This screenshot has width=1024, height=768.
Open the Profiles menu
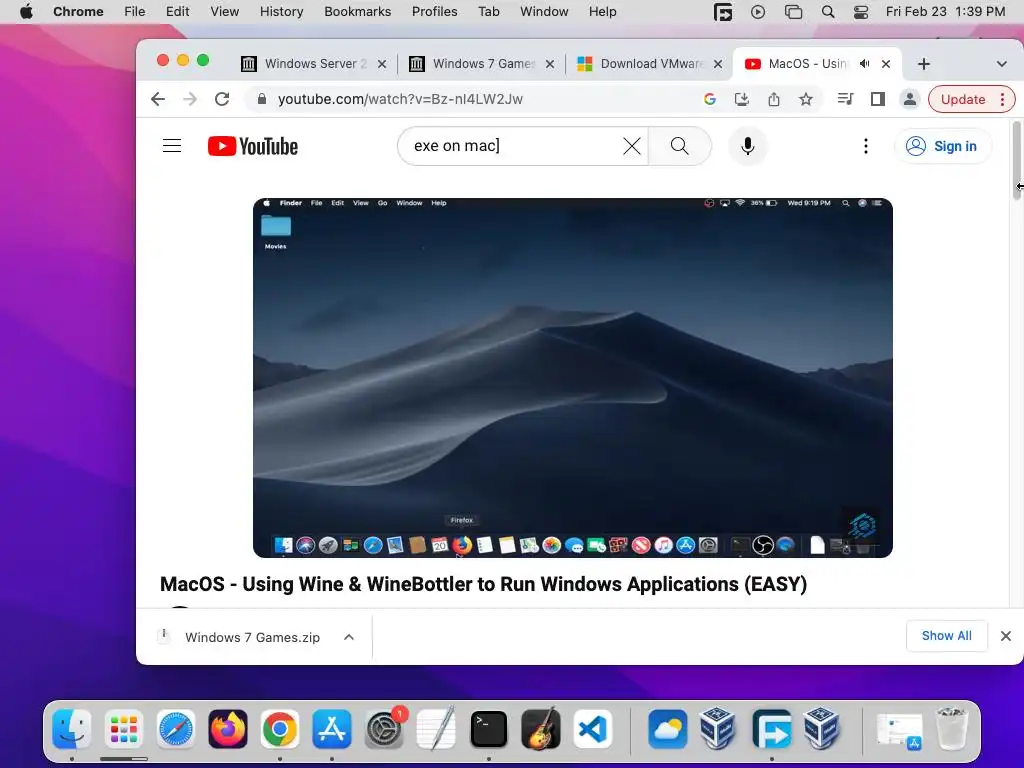[x=434, y=12]
